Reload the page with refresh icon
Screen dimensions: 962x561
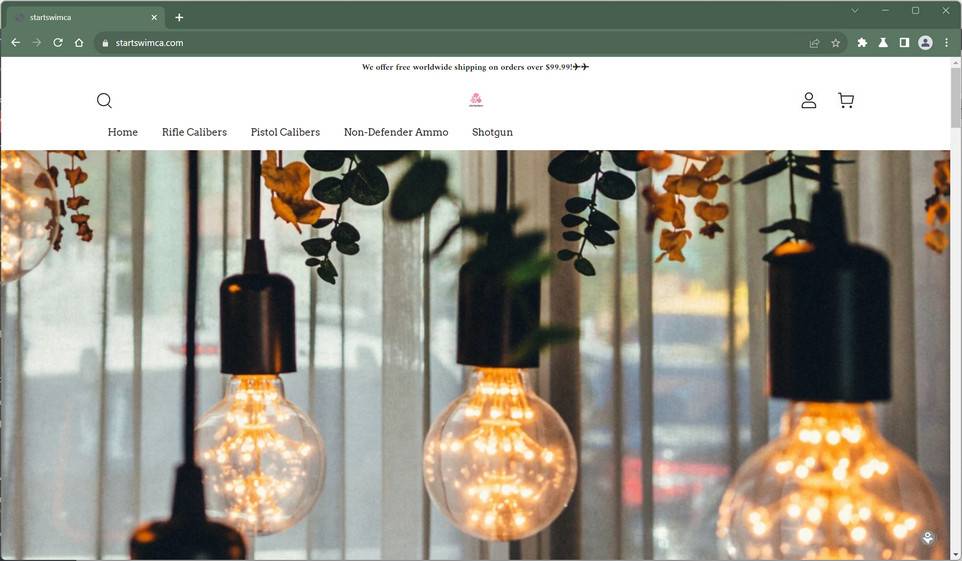point(58,42)
